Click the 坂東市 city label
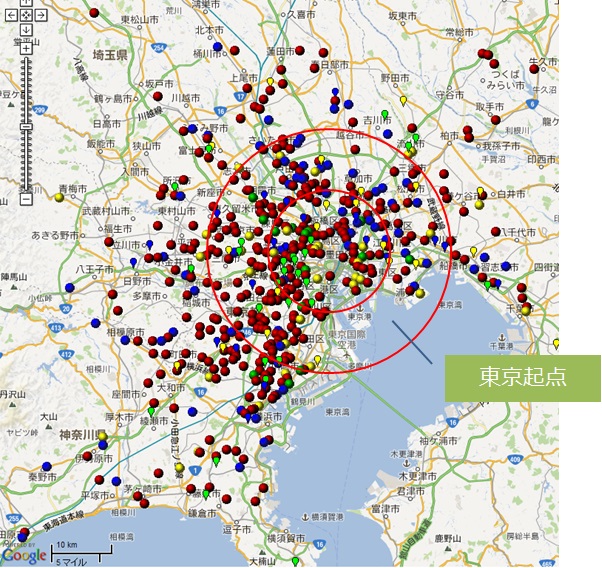602x568 pixels. pos(402,16)
